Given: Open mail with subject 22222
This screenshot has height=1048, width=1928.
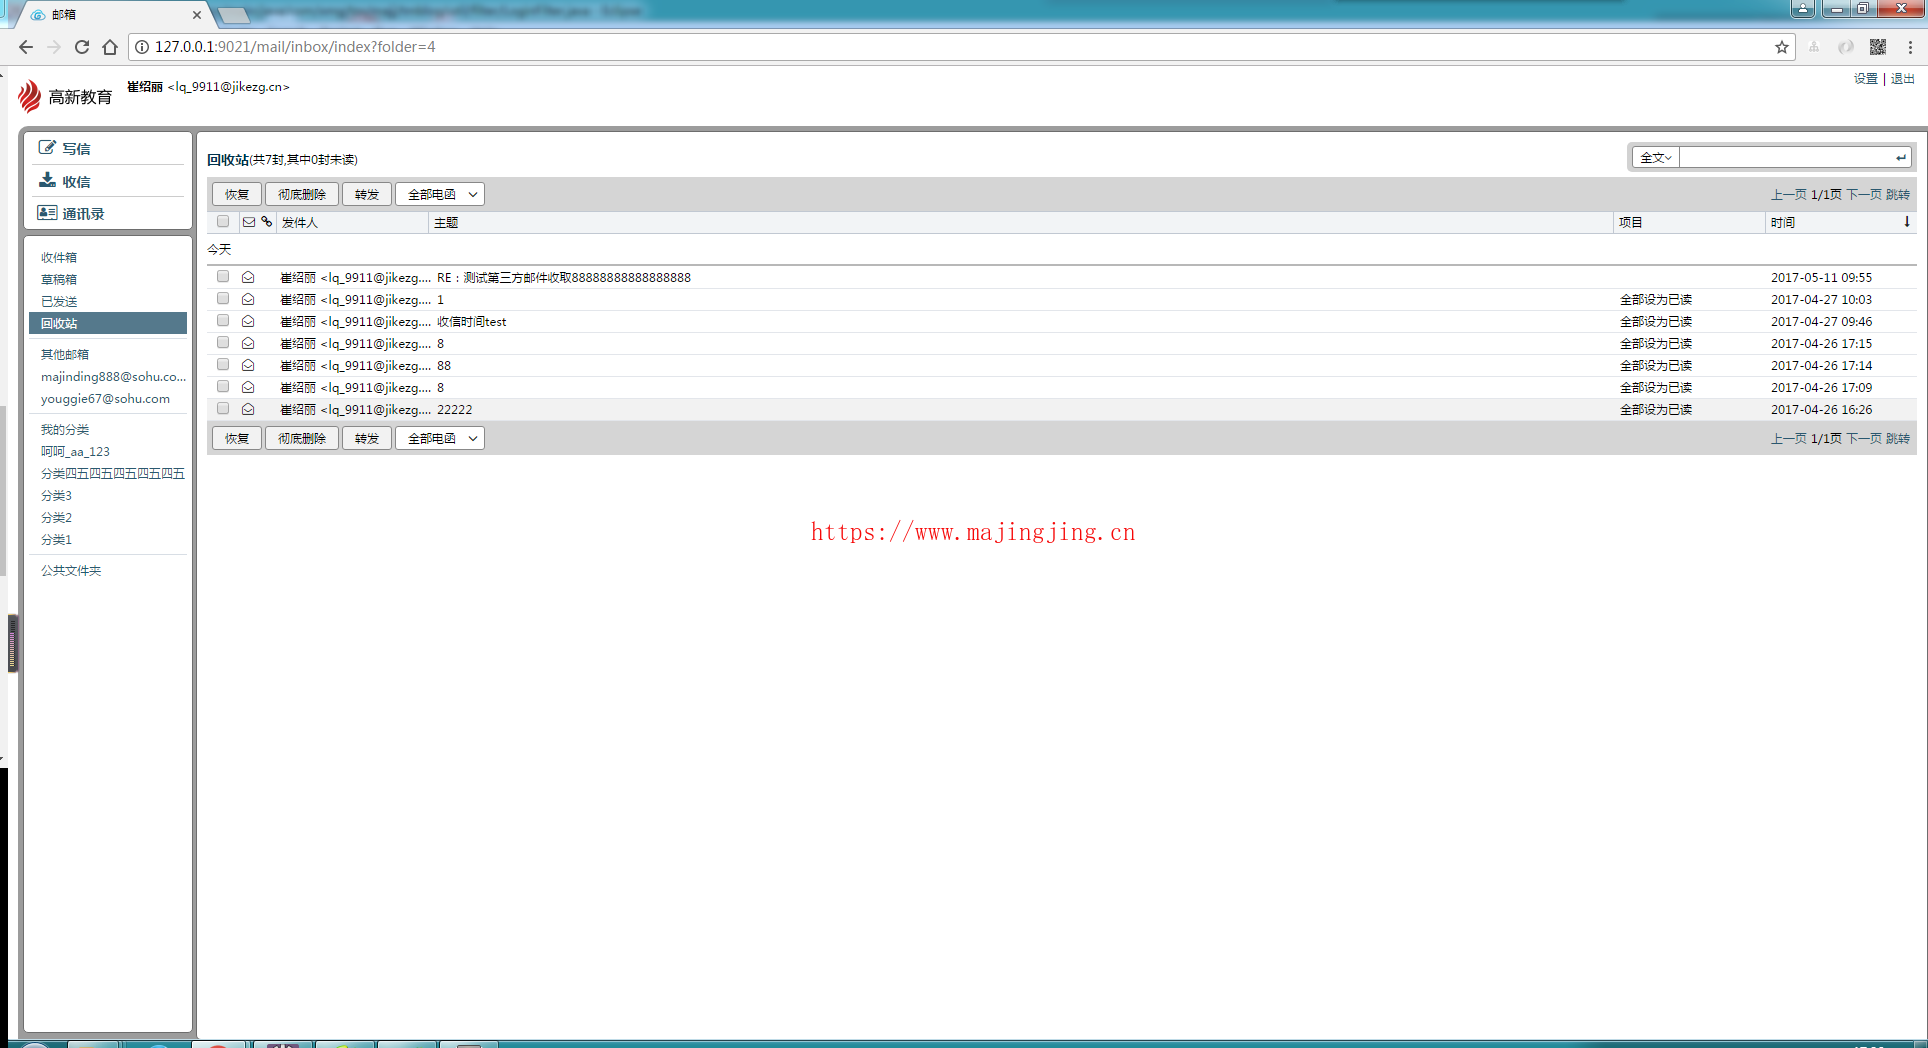Looking at the screenshot, I should pos(455,410).
